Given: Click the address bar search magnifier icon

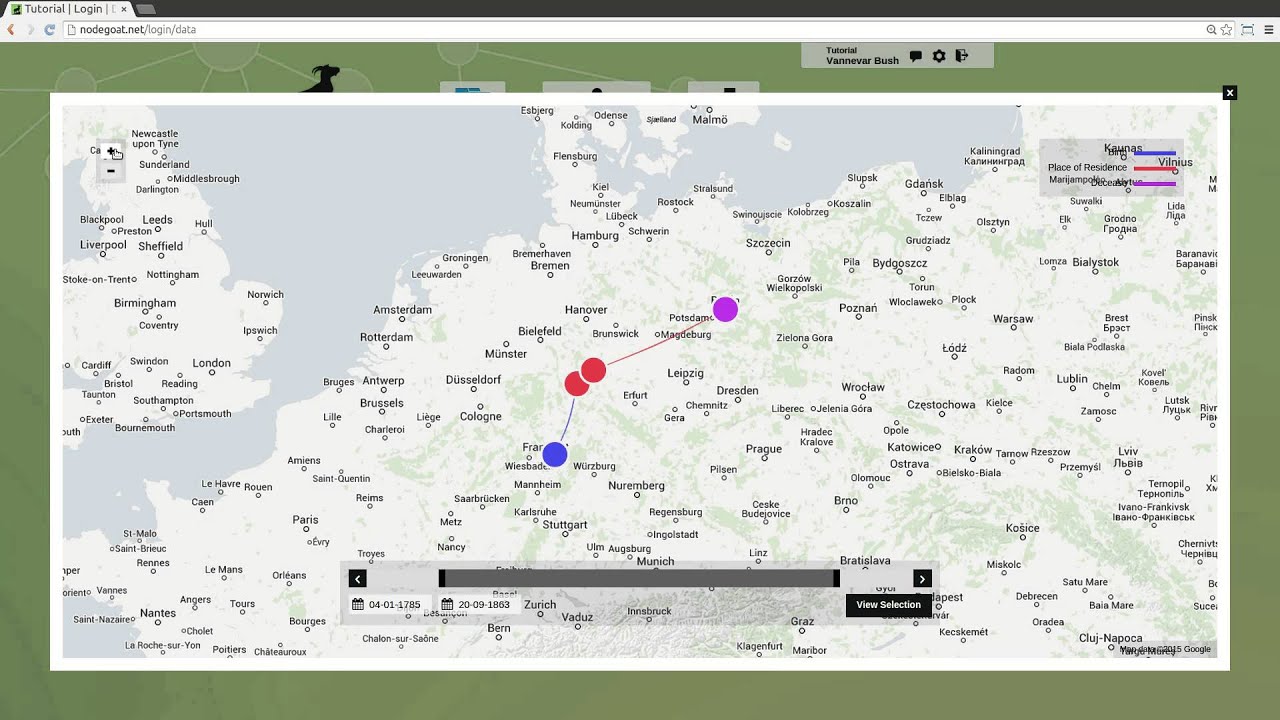Looking at the screenshot, I should pyautogui.click(x=1211, y=30).
